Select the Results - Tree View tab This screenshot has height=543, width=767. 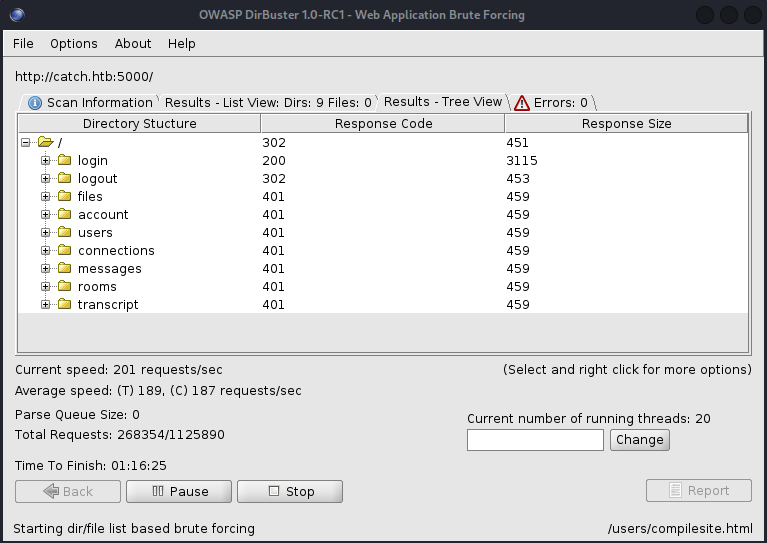click(443, 102)
